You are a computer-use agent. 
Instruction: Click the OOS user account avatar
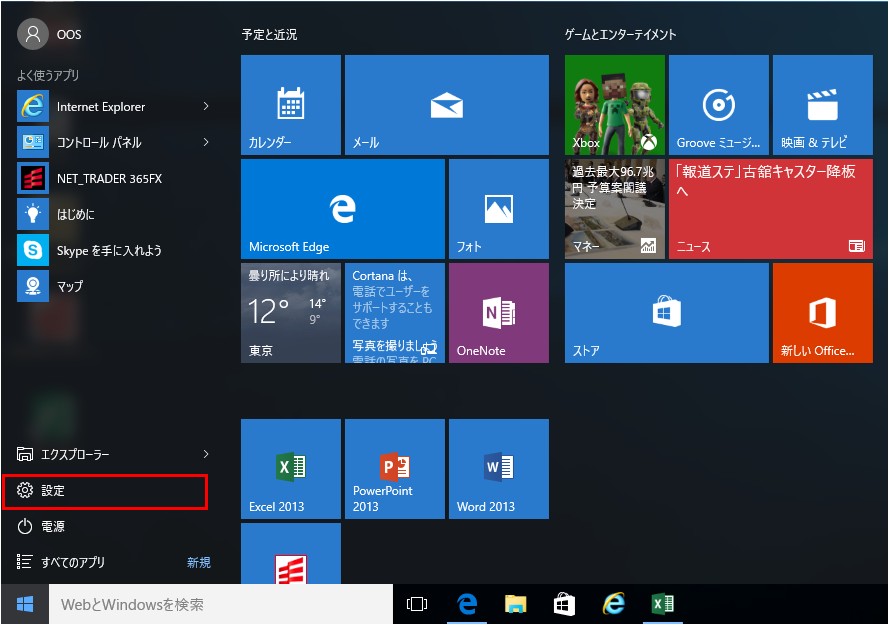[x=33, y=34]
